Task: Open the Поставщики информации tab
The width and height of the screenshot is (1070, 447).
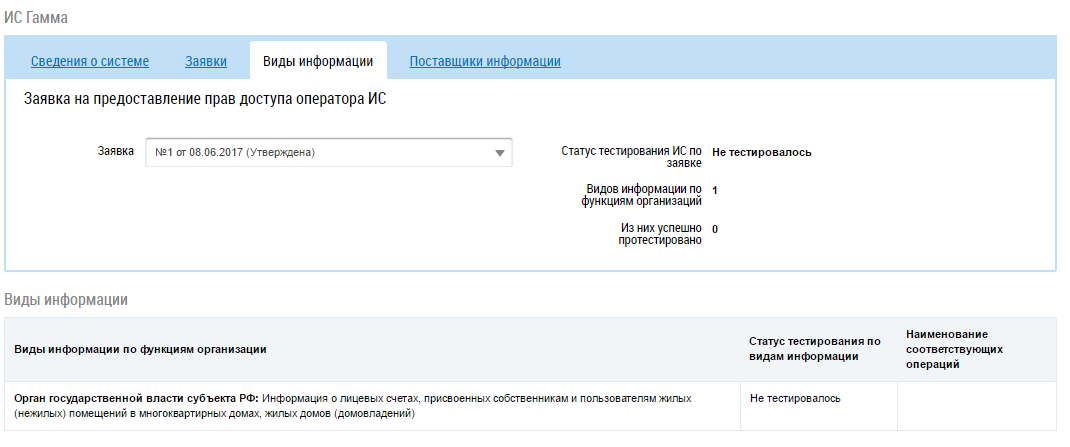Action: pos(485,61)
